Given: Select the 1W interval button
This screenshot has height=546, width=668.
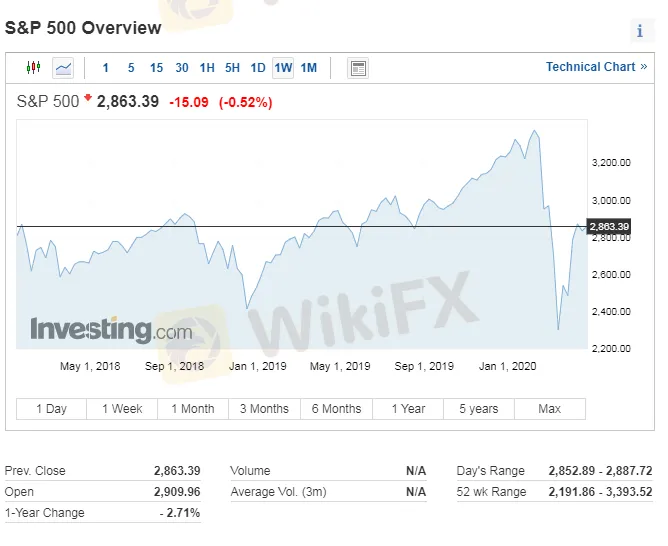Looking at the screenshot, I should click(283, 68).
